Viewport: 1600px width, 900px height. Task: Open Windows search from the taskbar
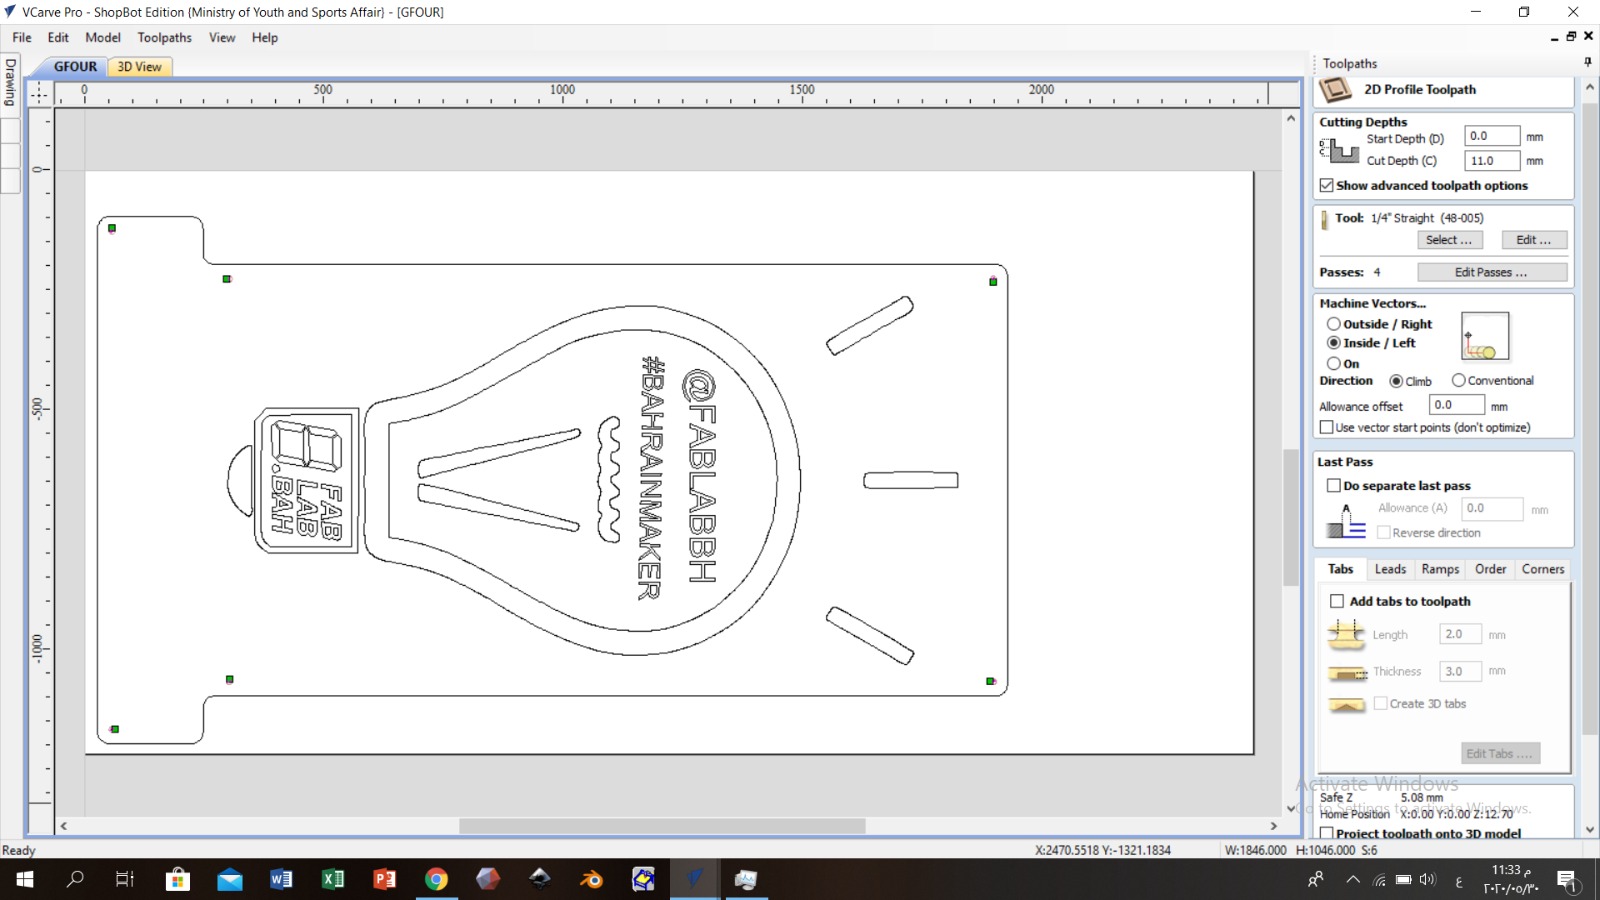75,879
